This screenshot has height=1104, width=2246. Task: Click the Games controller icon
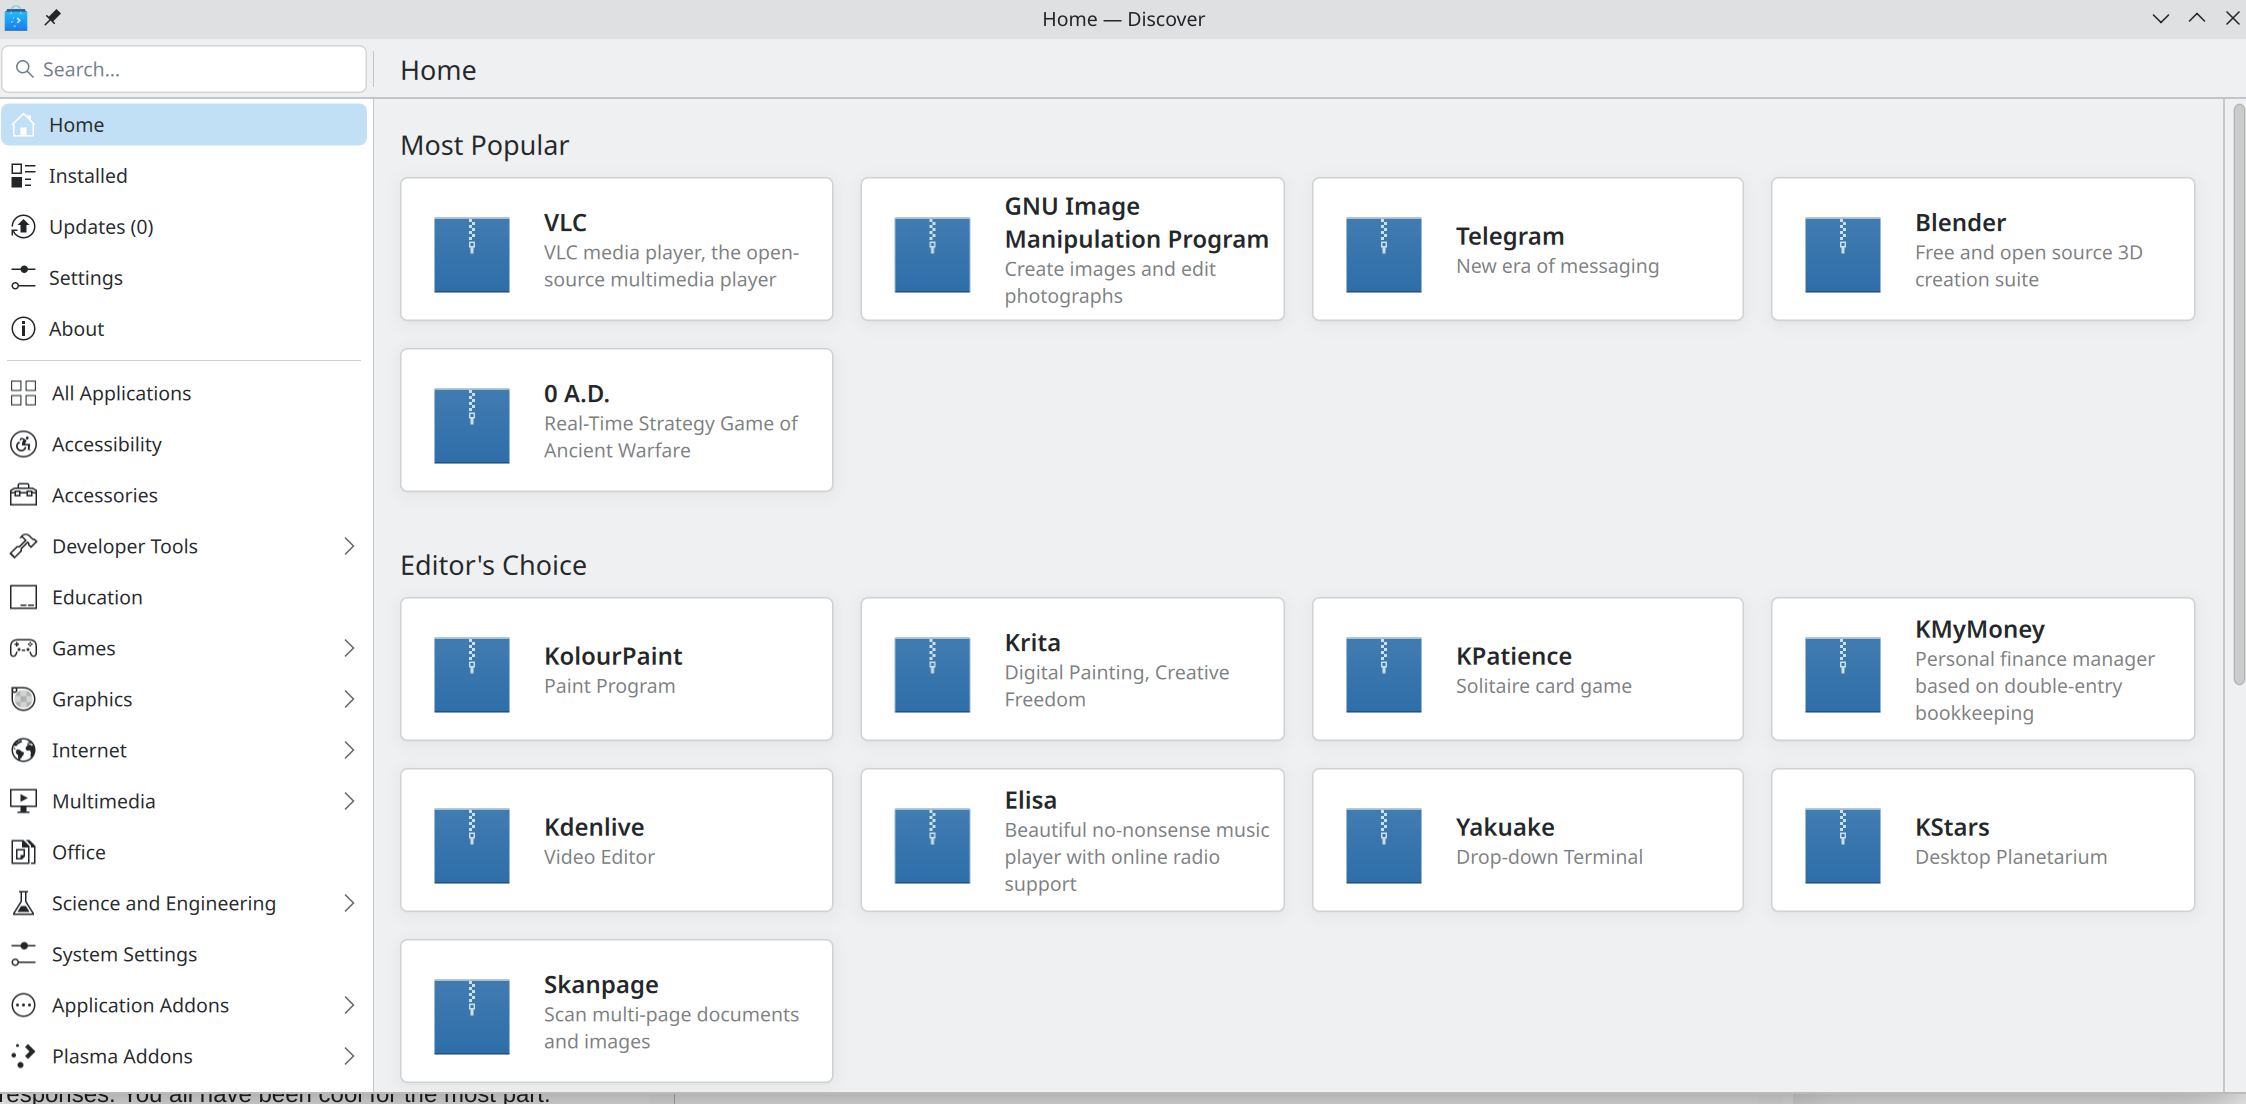23,648
